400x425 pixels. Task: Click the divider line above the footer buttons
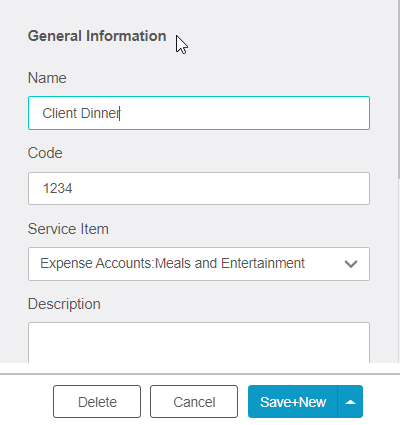point(200,374)
